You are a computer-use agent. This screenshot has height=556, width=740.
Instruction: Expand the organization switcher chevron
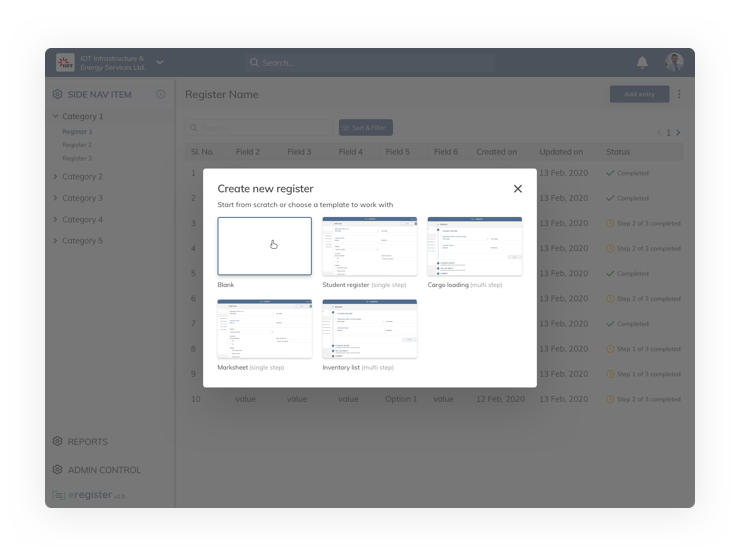pyautogui.click(x=160, y=62)
